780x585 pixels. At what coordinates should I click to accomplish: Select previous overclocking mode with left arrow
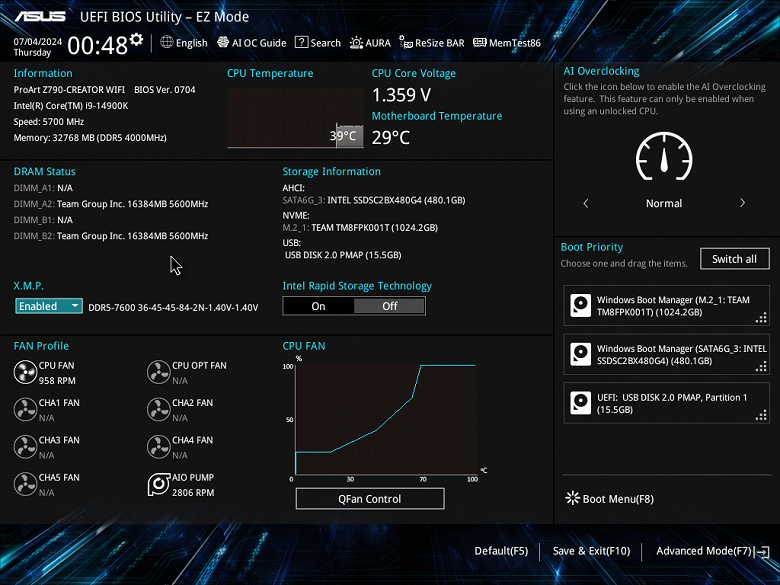pos(586,203)
